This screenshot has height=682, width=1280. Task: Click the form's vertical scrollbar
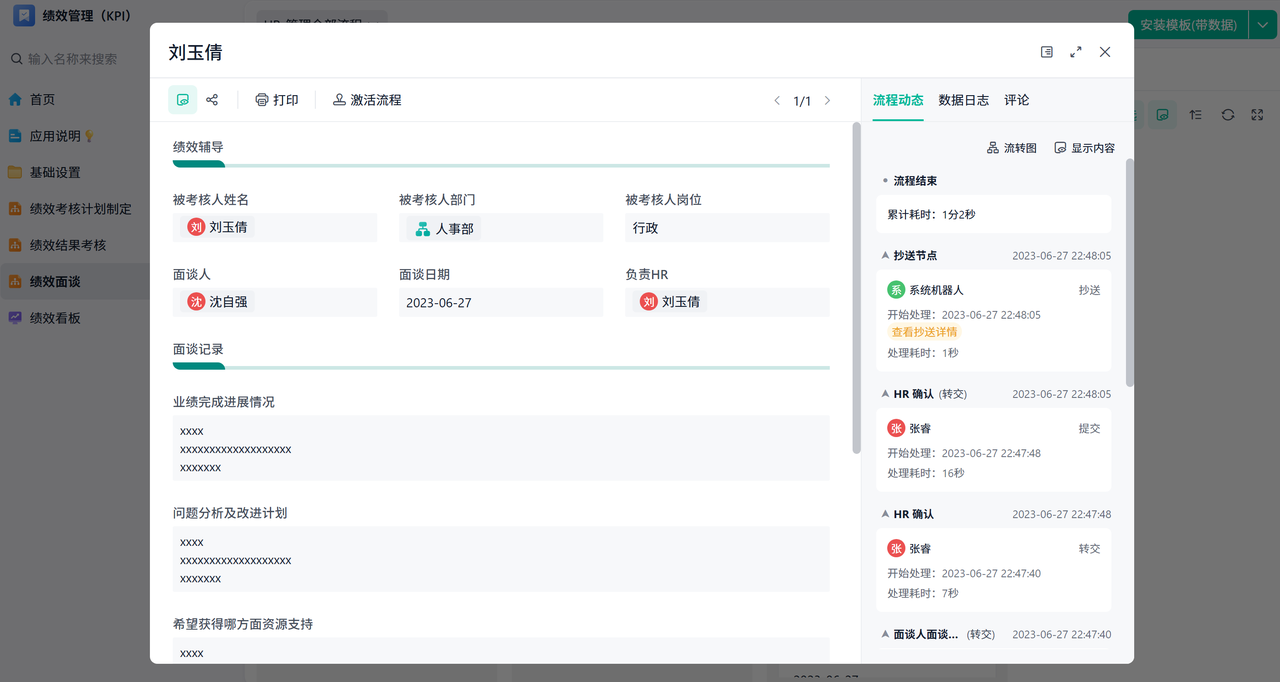(856, 287)
